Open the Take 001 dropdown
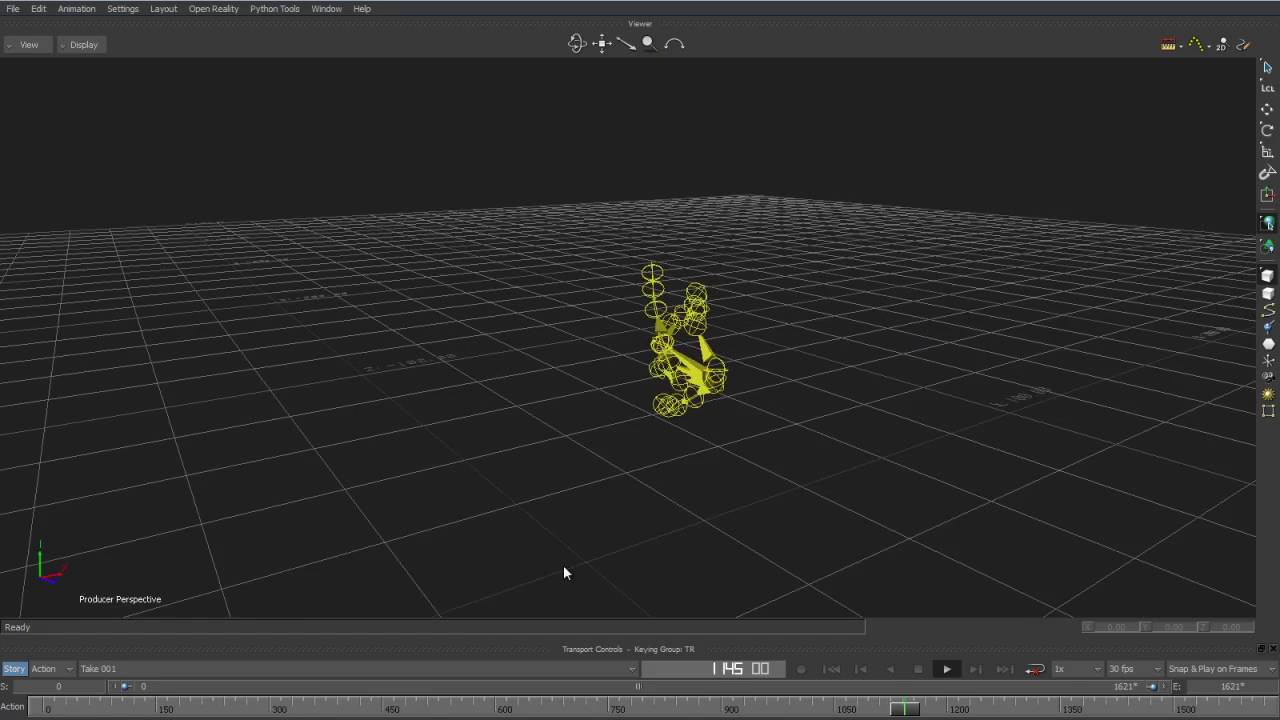 click(x=357, y=669)
